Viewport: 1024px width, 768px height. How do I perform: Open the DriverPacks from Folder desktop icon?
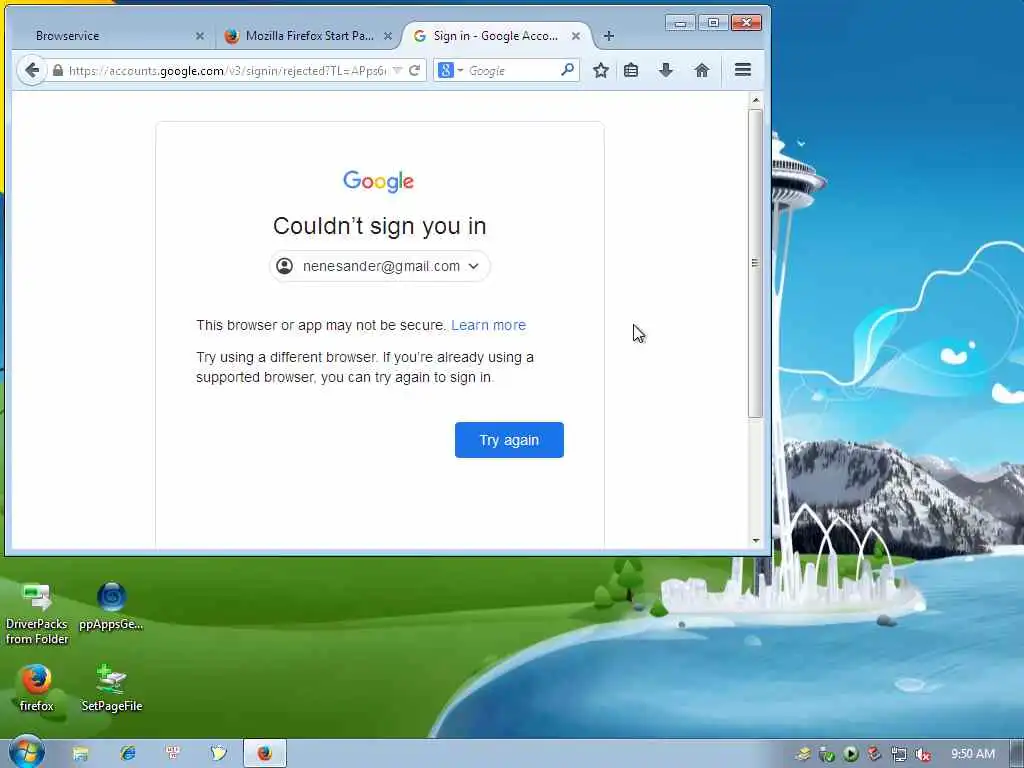point(37,614)
